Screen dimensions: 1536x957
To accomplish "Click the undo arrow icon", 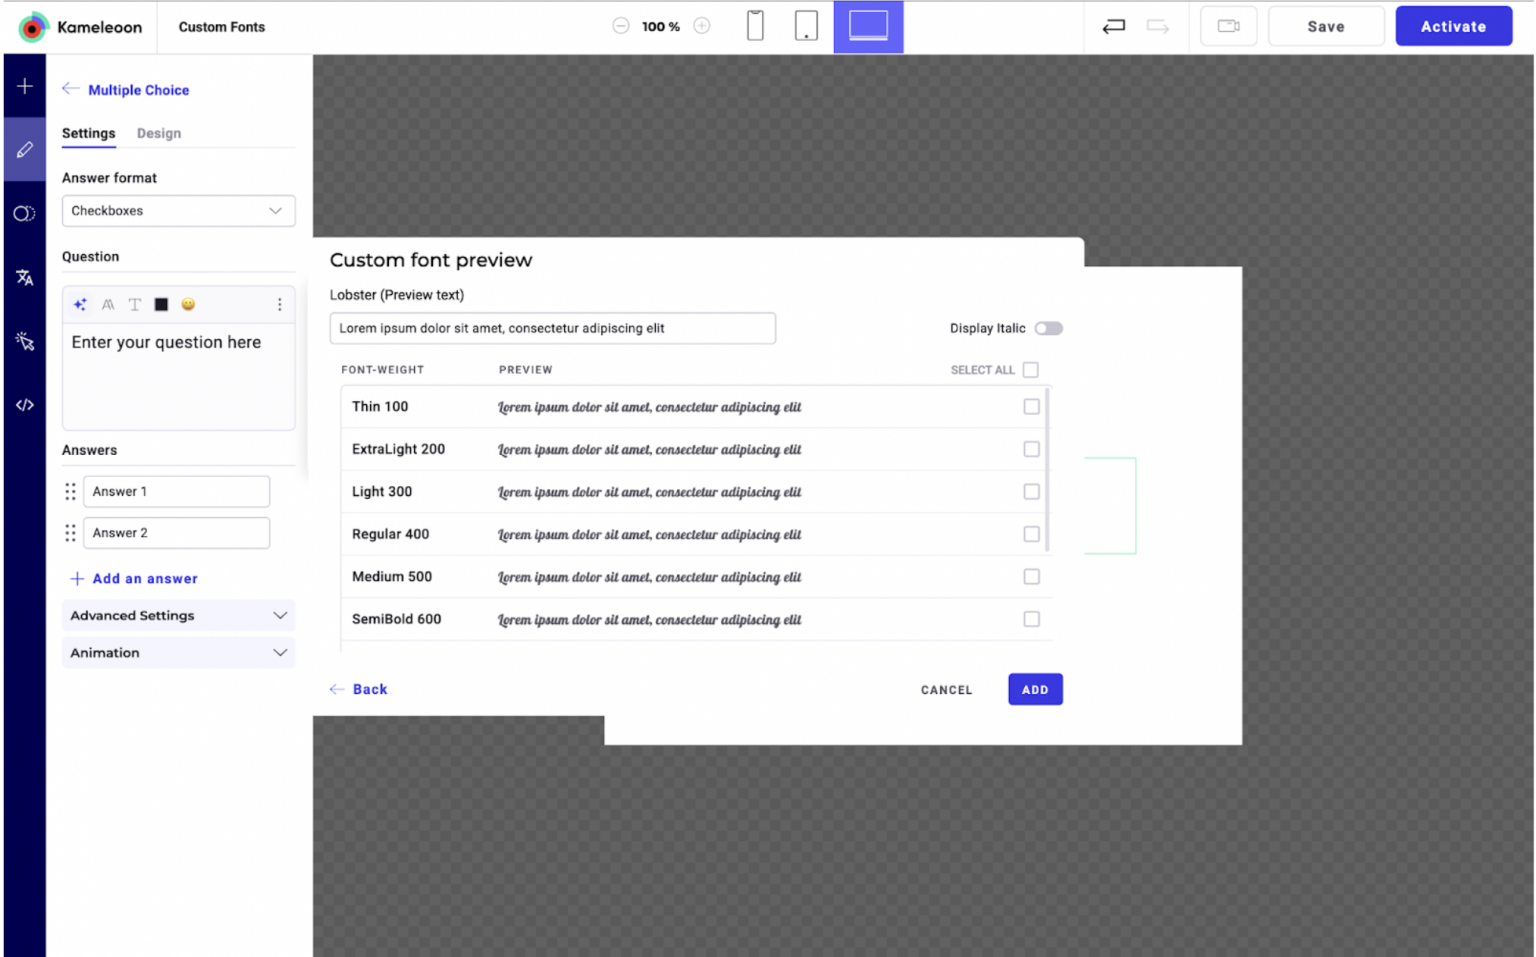I will click(x=1113, y=27).
